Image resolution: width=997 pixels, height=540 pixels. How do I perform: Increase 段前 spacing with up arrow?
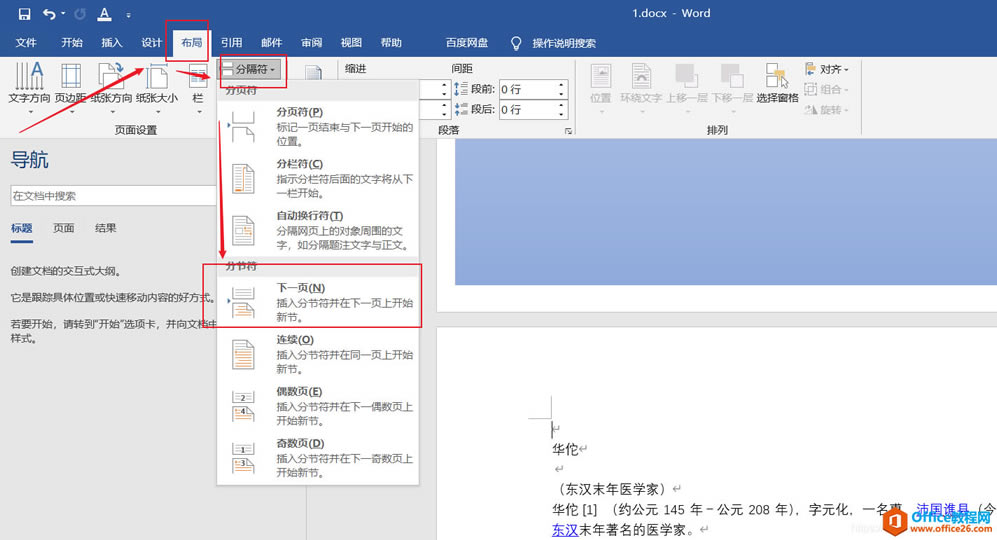[x=561, y=85]
